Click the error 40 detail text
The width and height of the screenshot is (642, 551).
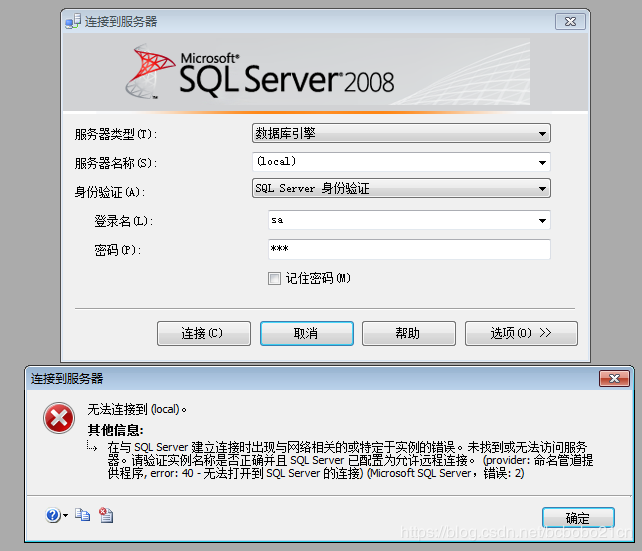tap(350, 460)
